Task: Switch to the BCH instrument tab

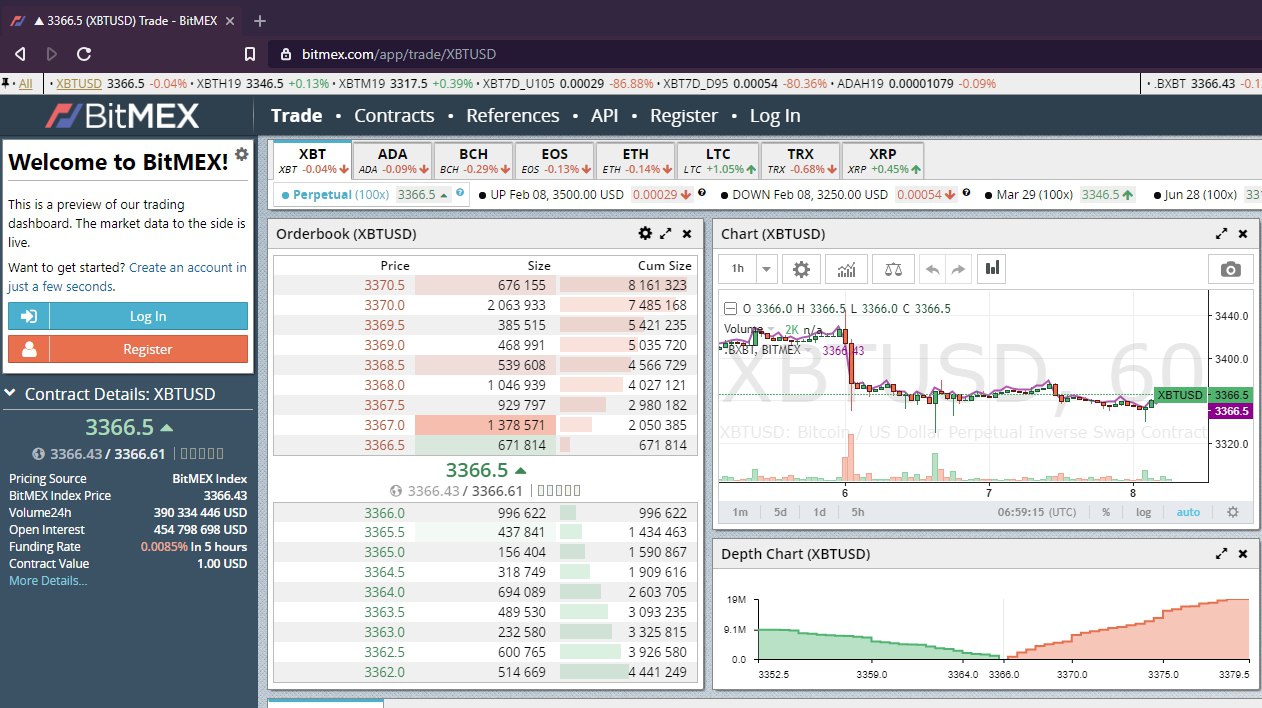Action: 473,160
